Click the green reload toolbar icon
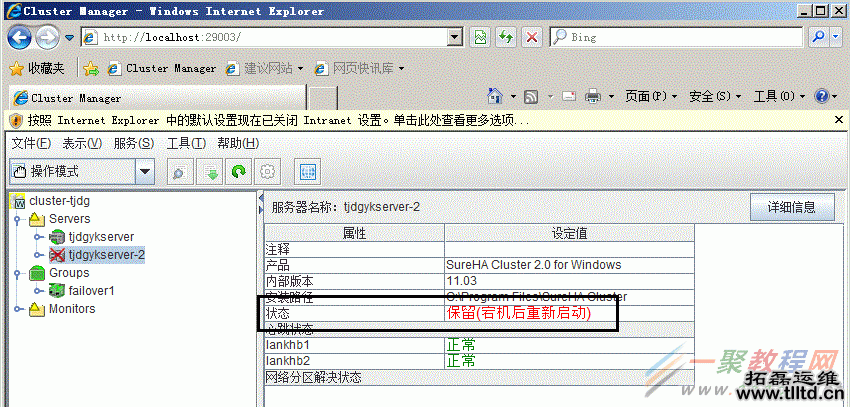The image size is (850, 407). [239, 172]
